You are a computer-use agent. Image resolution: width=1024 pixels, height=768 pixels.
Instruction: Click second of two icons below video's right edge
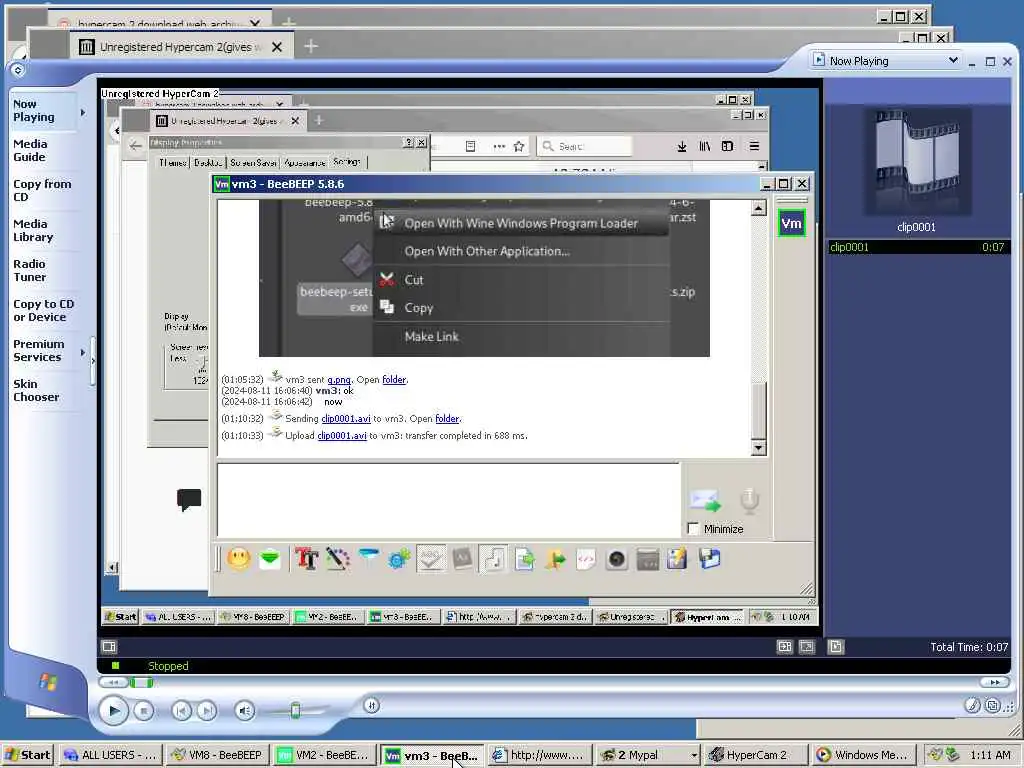point(807,647)
